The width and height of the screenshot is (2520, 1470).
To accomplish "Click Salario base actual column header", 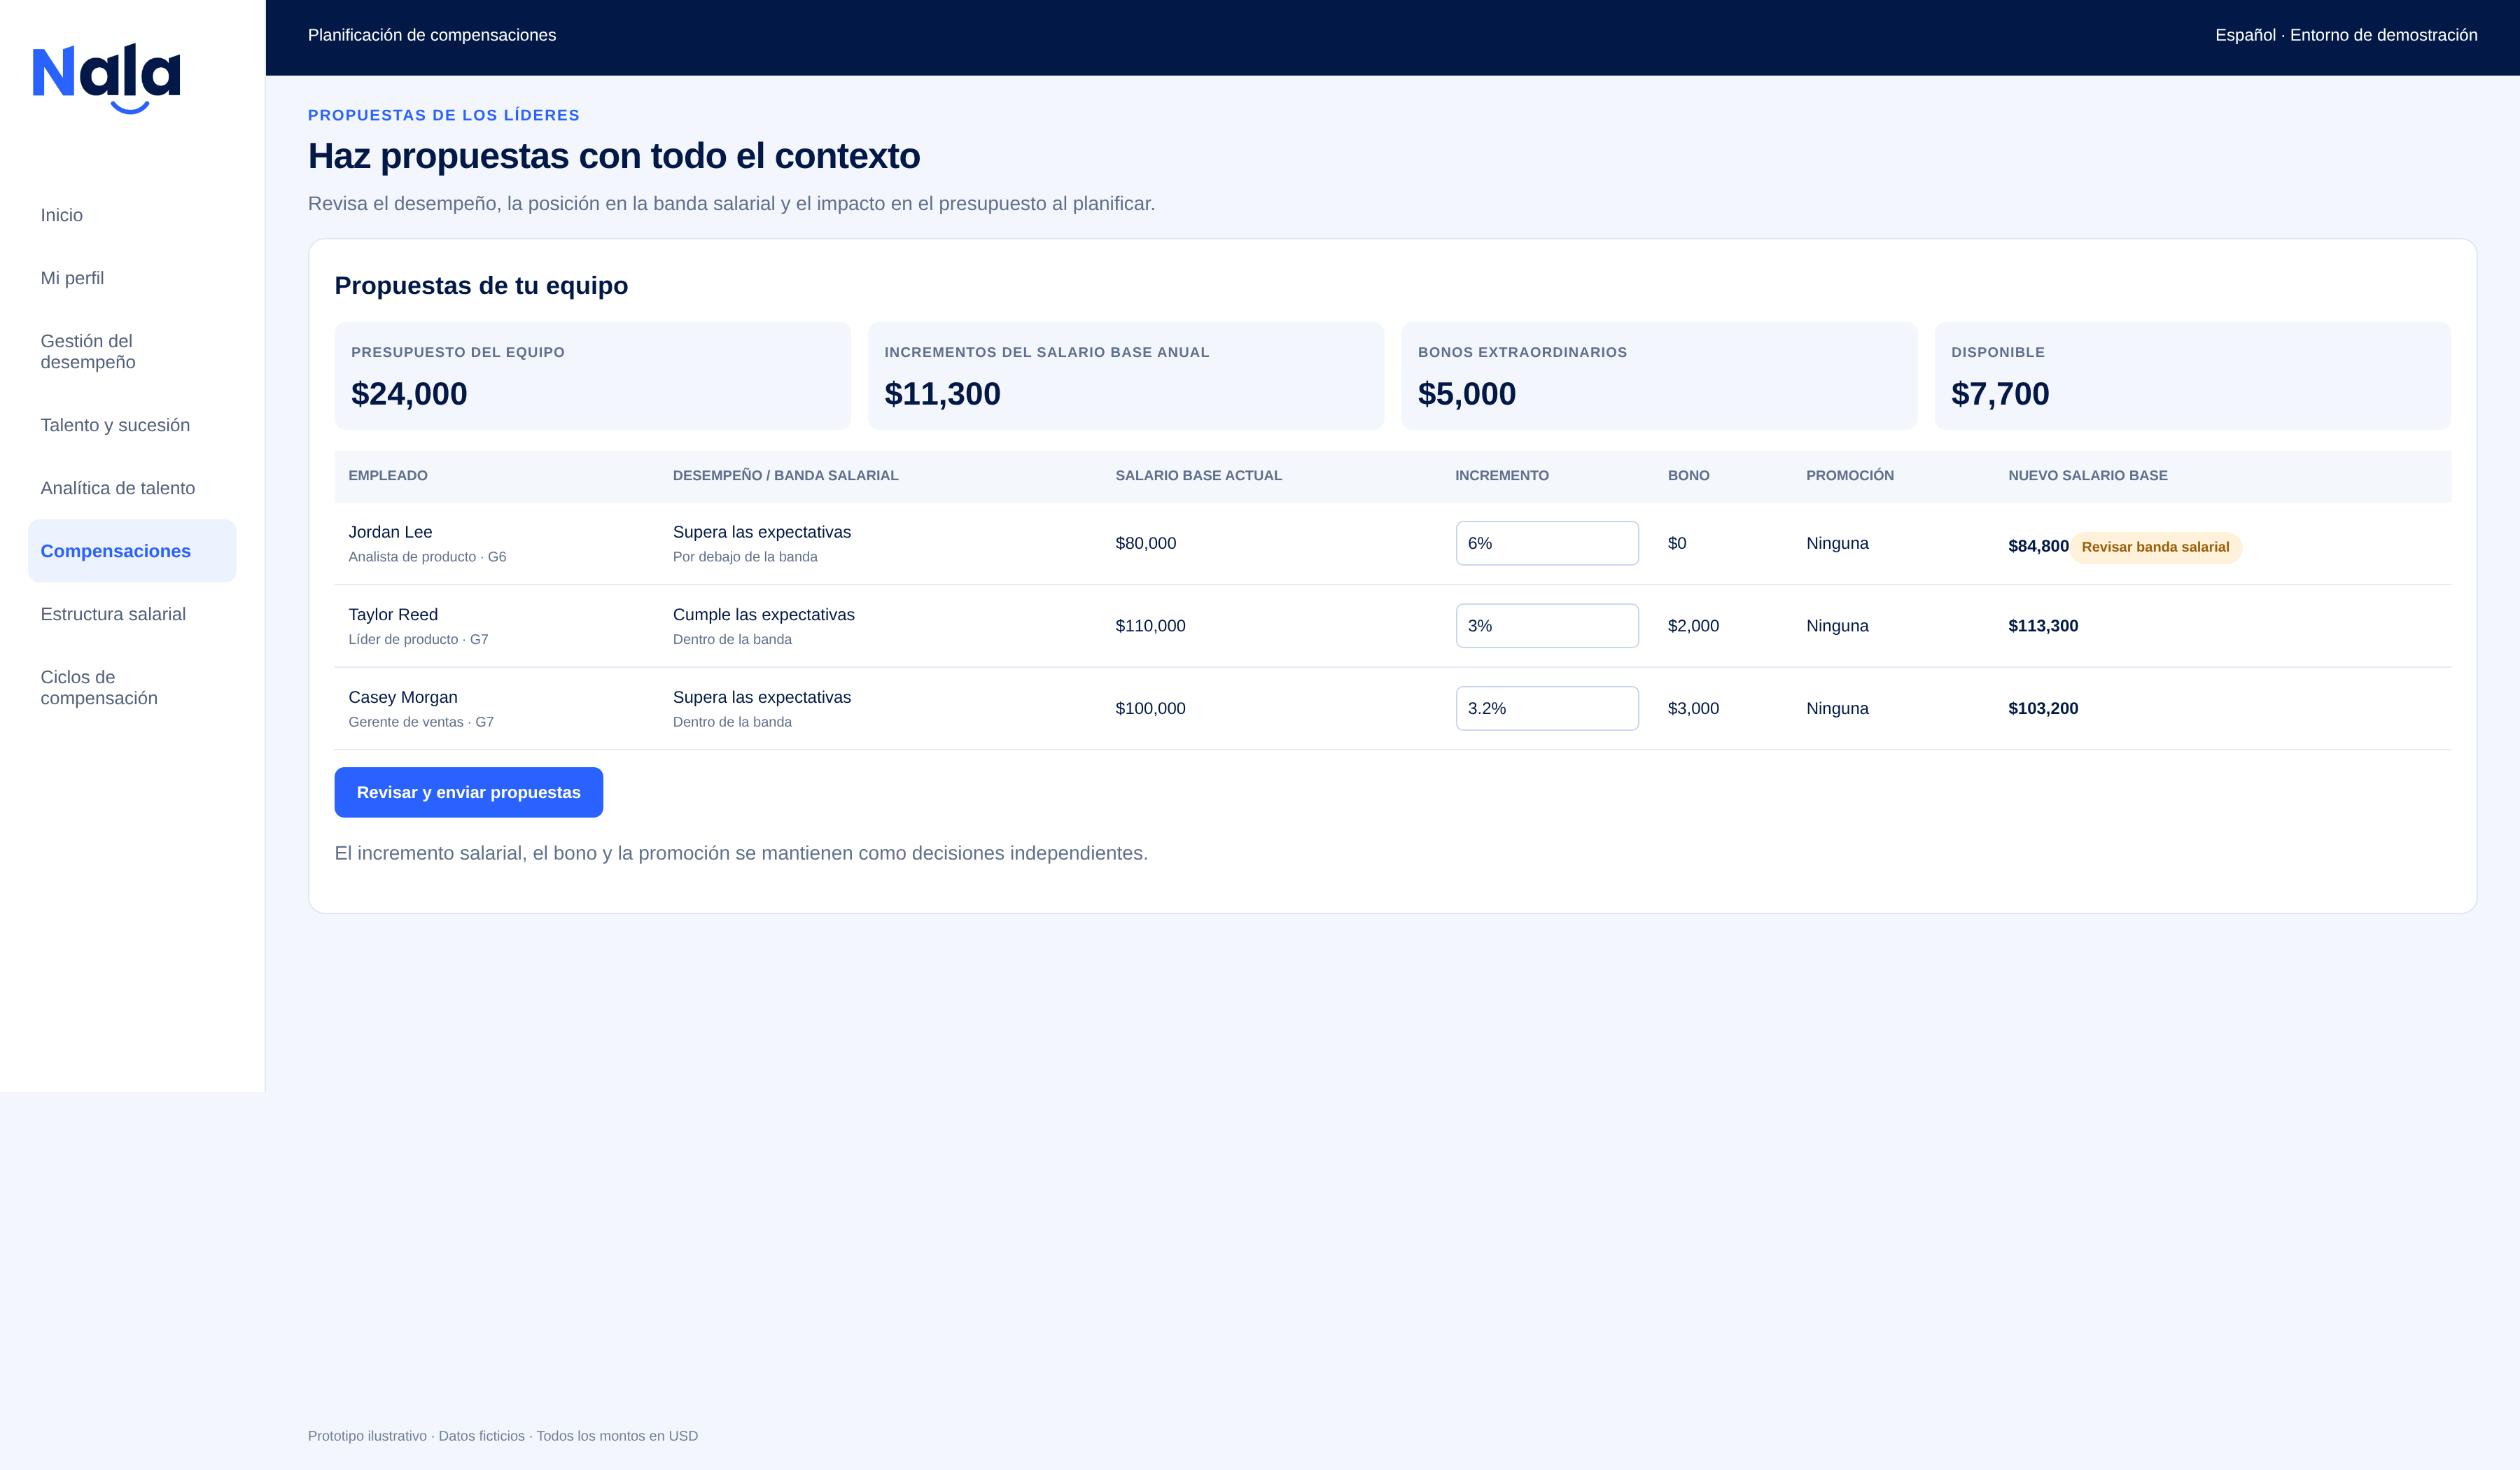I will pyautogui.click(x=1199, y=476).
